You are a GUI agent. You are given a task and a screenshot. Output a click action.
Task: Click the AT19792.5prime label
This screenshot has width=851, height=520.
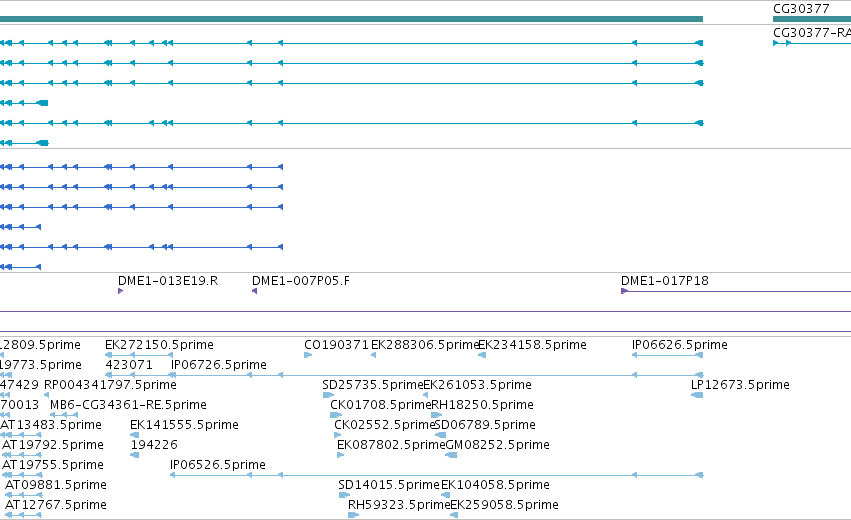point(53,445)
